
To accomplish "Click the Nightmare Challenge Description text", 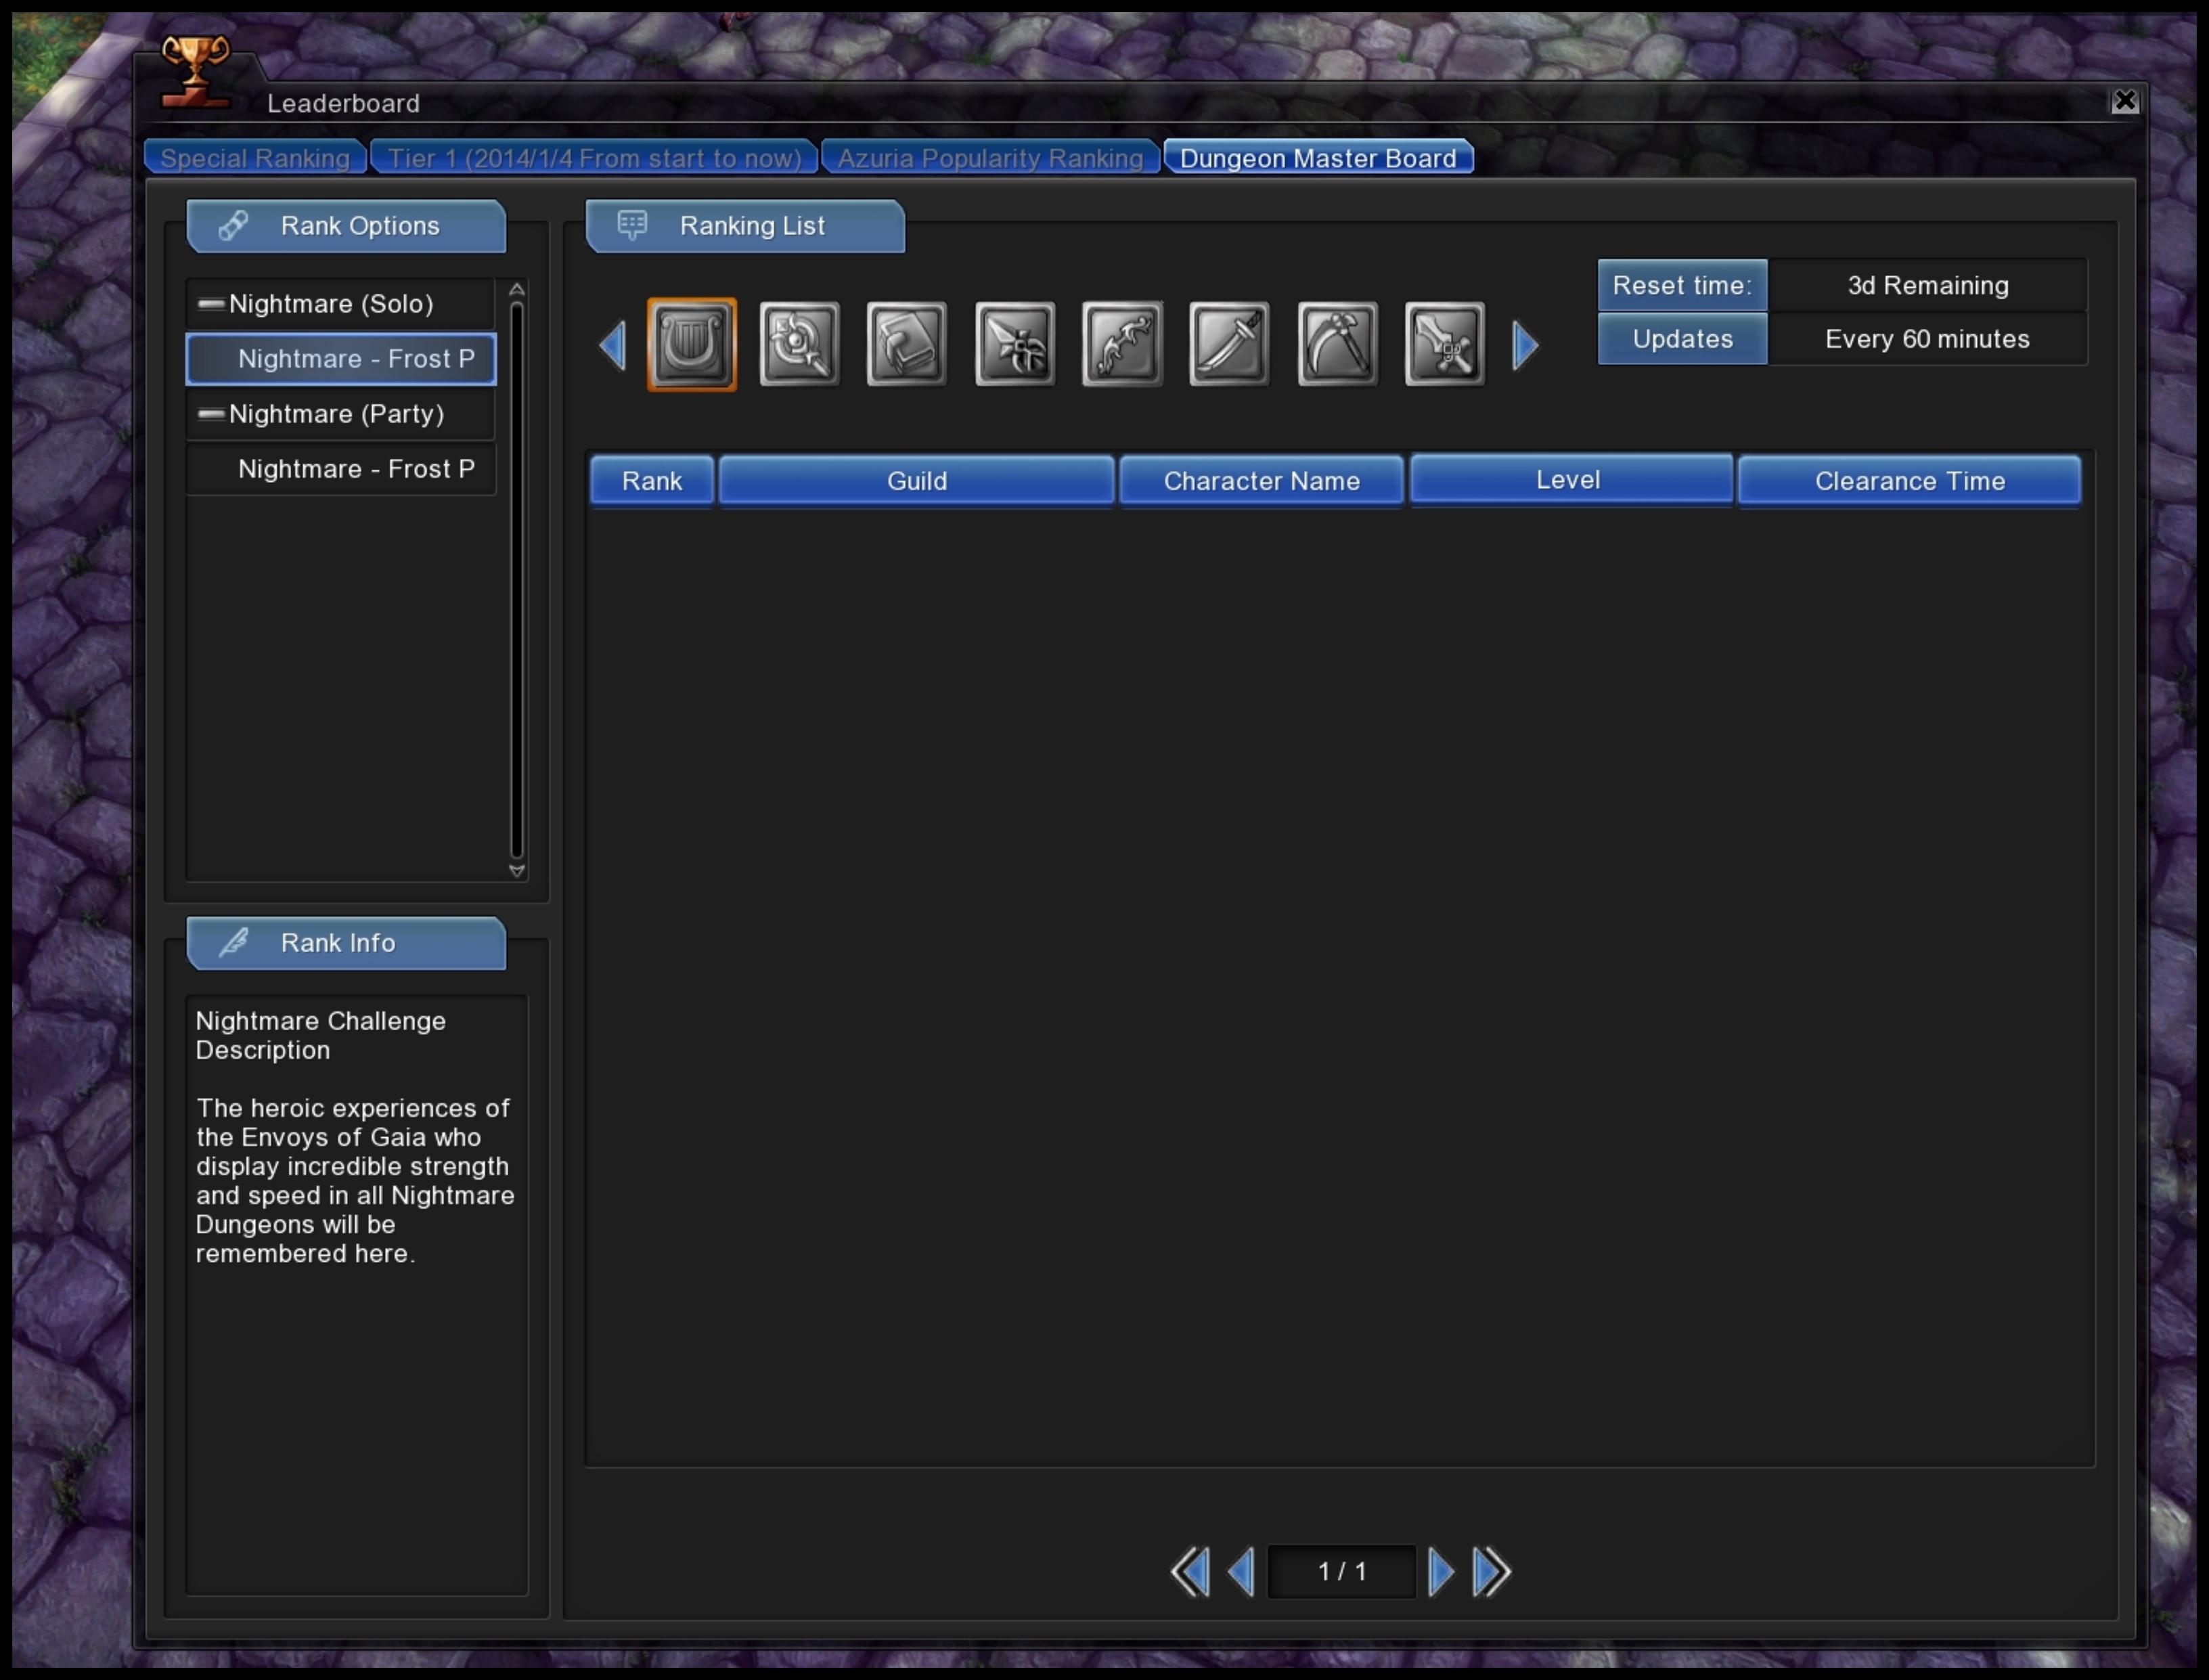I will click(320, 1035).
